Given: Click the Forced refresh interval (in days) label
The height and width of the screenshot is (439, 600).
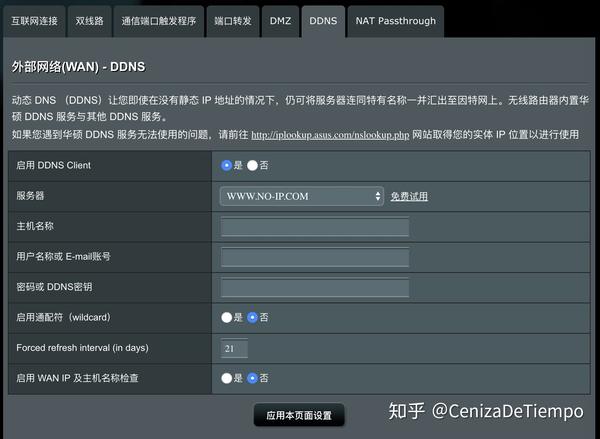Looking at the screenshot, I should tap(82, 348).
